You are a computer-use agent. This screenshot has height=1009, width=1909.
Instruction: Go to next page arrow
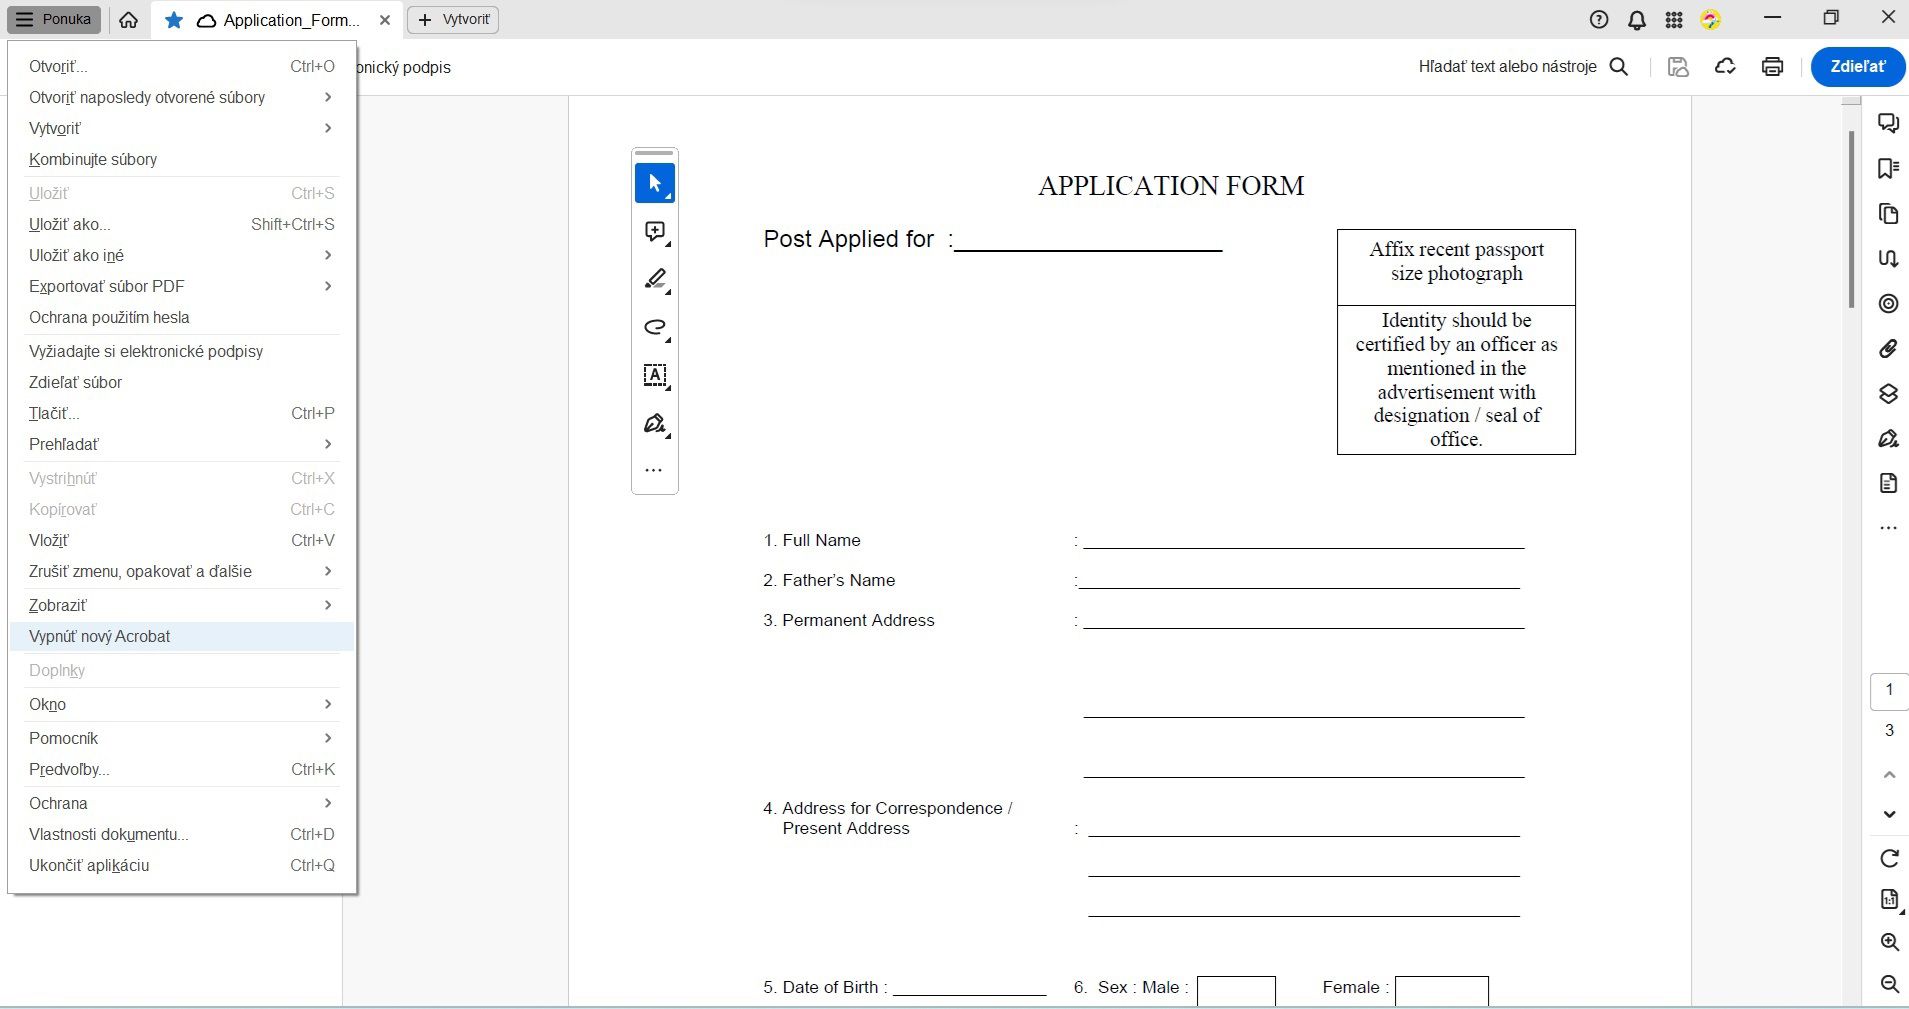click(1889, 814)
